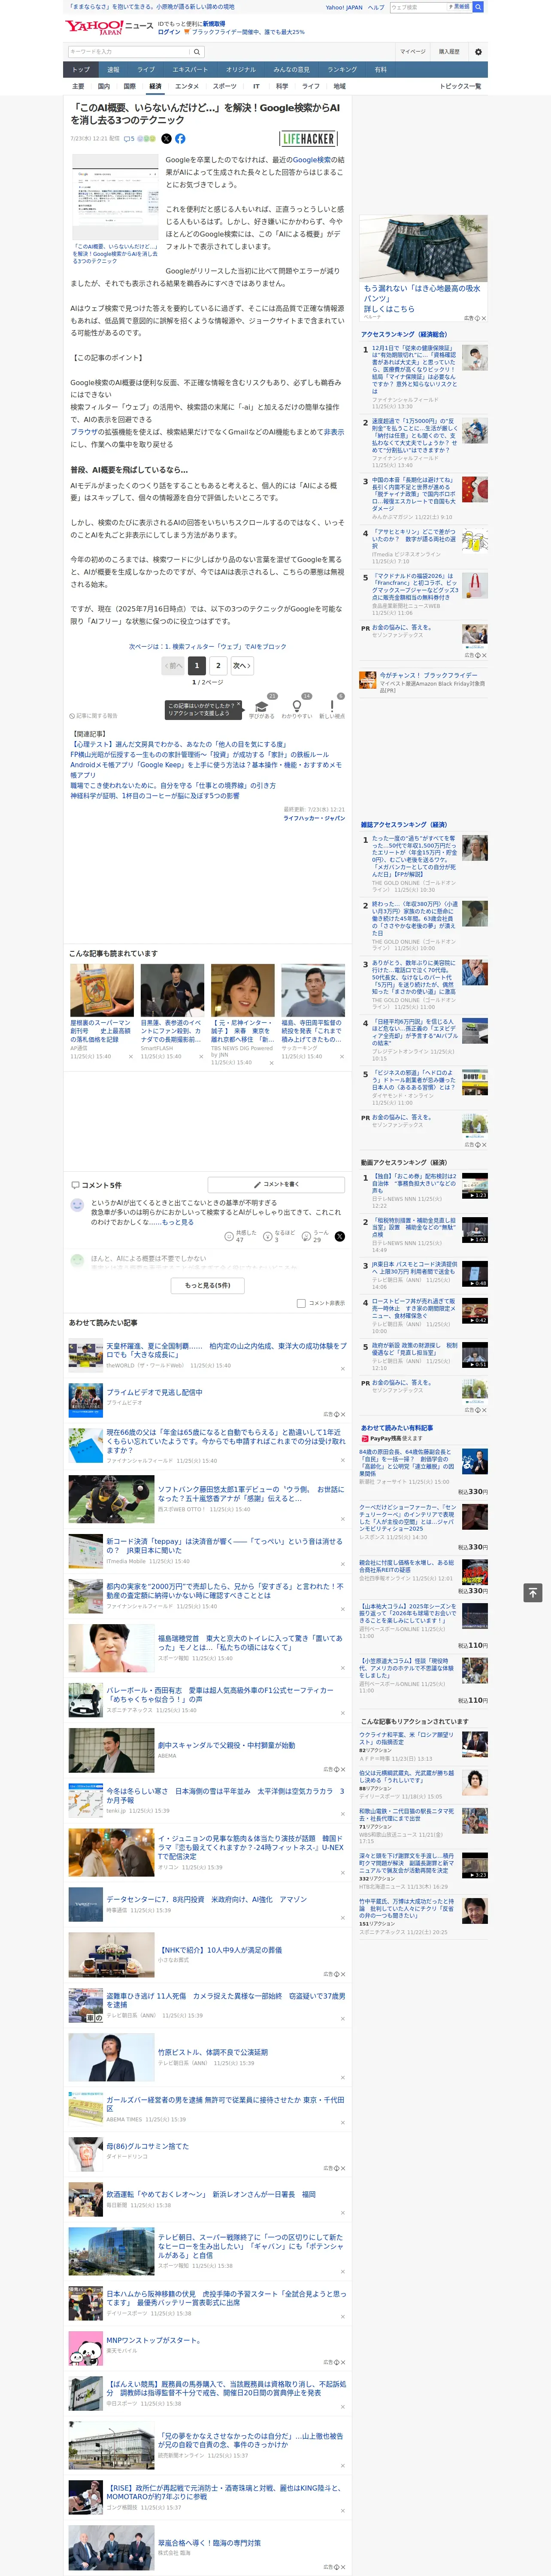The height and width of the screenshot is (2576, 551).
Task: Open the トップ main navigation tab
Action: pyautogui.click(x=81, y=70)
